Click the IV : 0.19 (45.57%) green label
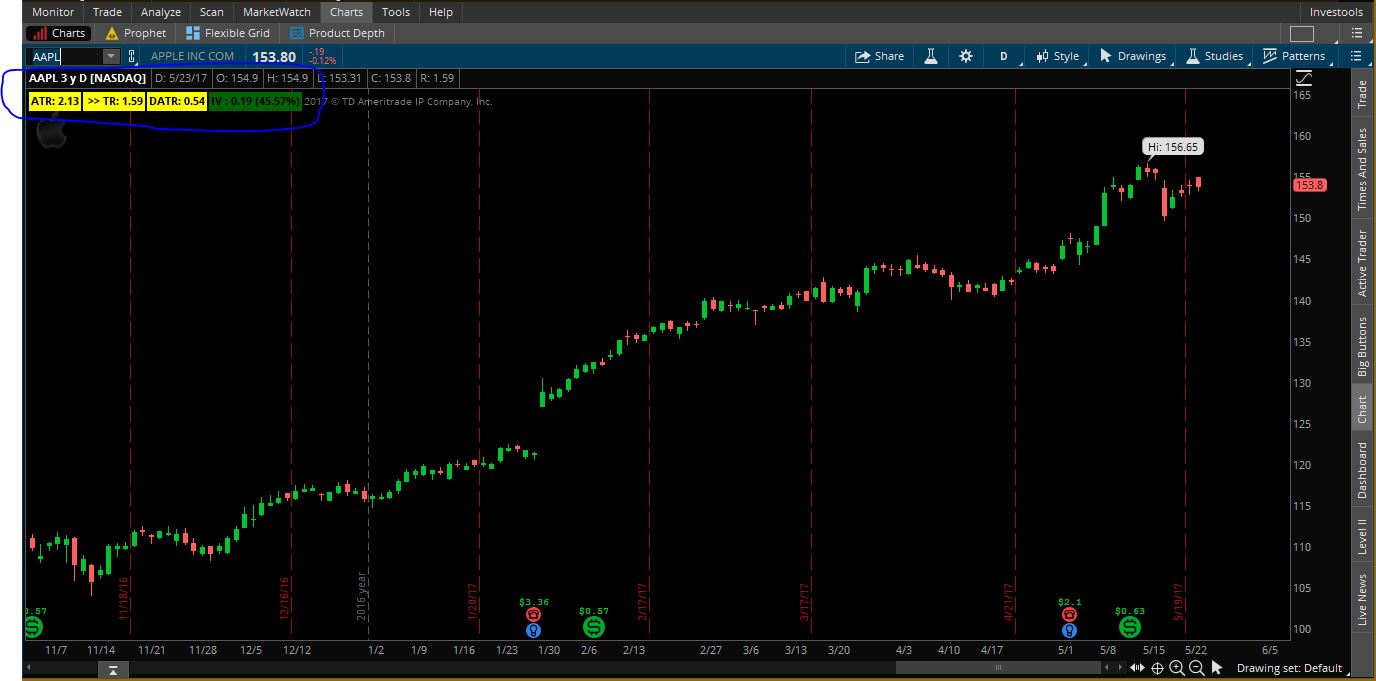Image resolution: width=1376 pixels, height=681 pixels. 255,101
